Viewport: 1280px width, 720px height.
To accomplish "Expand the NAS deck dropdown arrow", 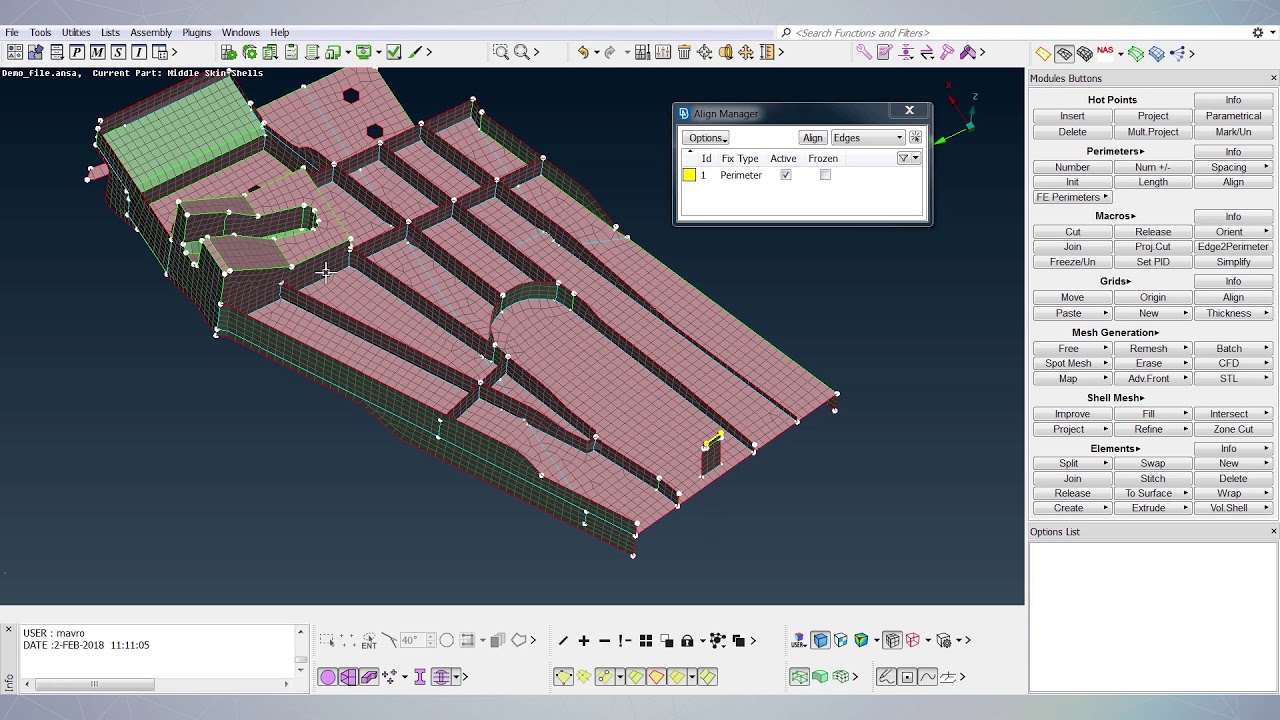I will 1121,54.
